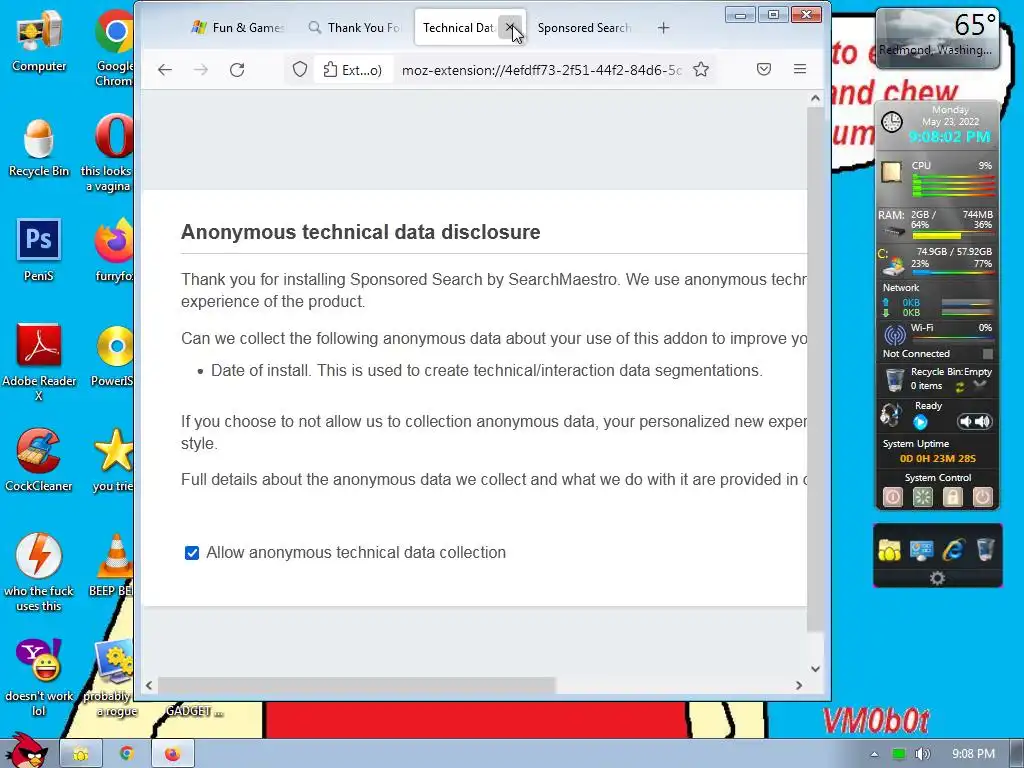This screenshot has height=768, width=1024.
Task: Click the gadget C: drive usage bar
Action: (953, 271)
